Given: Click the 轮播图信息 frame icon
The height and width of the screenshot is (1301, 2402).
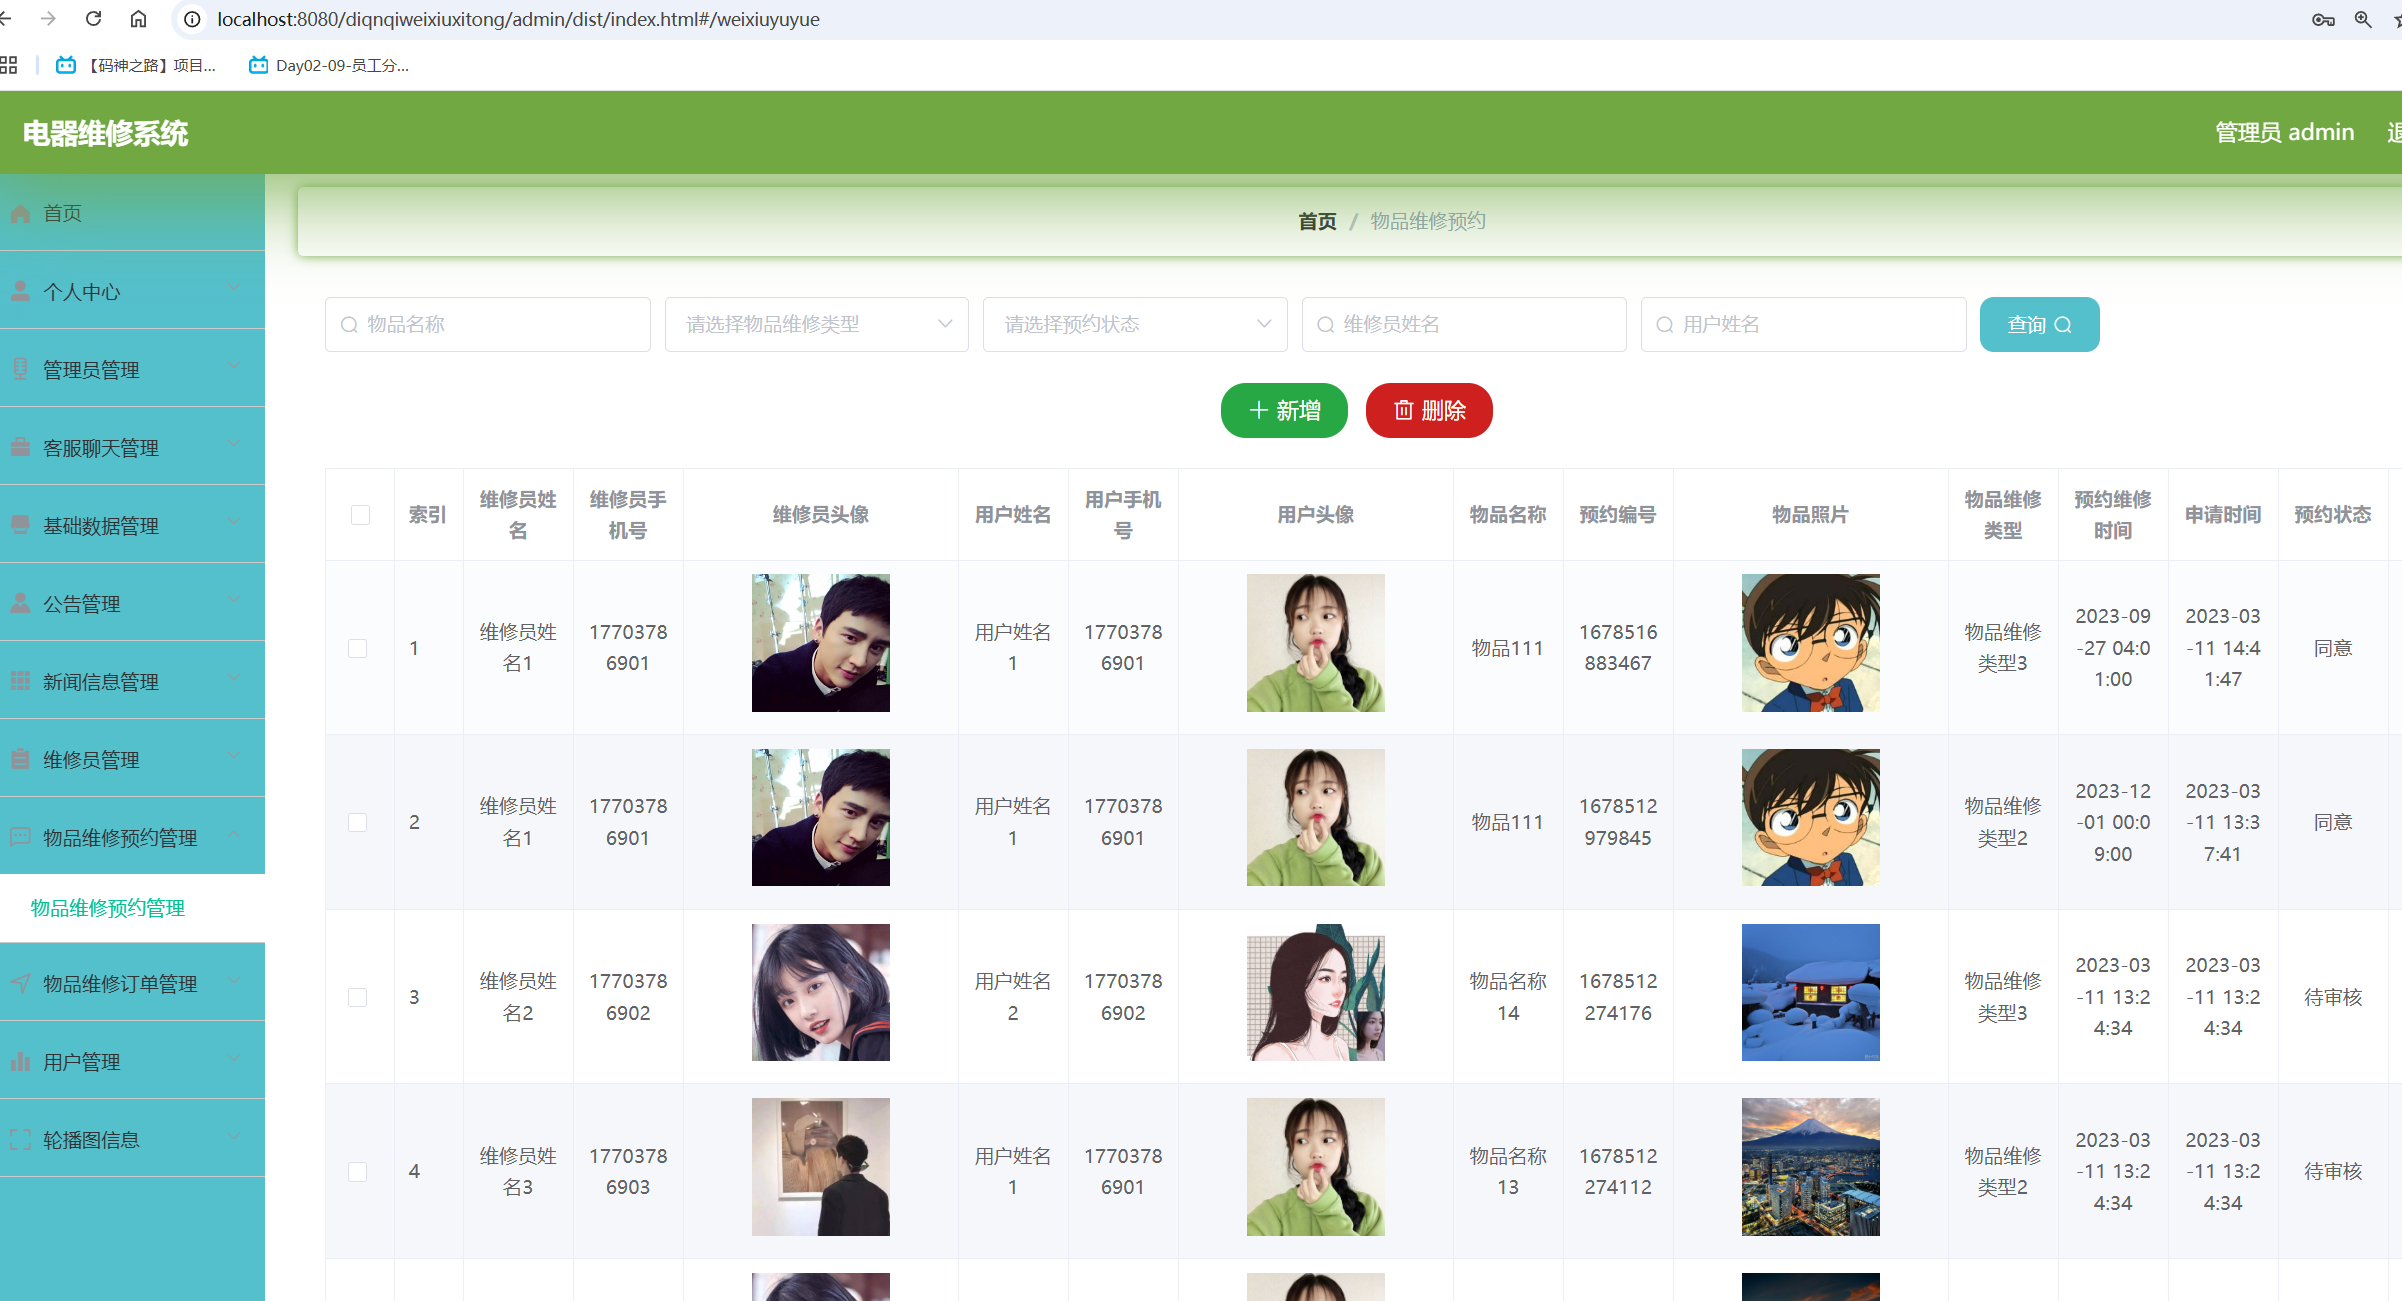Looking at the screenshot, I should tap(21, 1138).
